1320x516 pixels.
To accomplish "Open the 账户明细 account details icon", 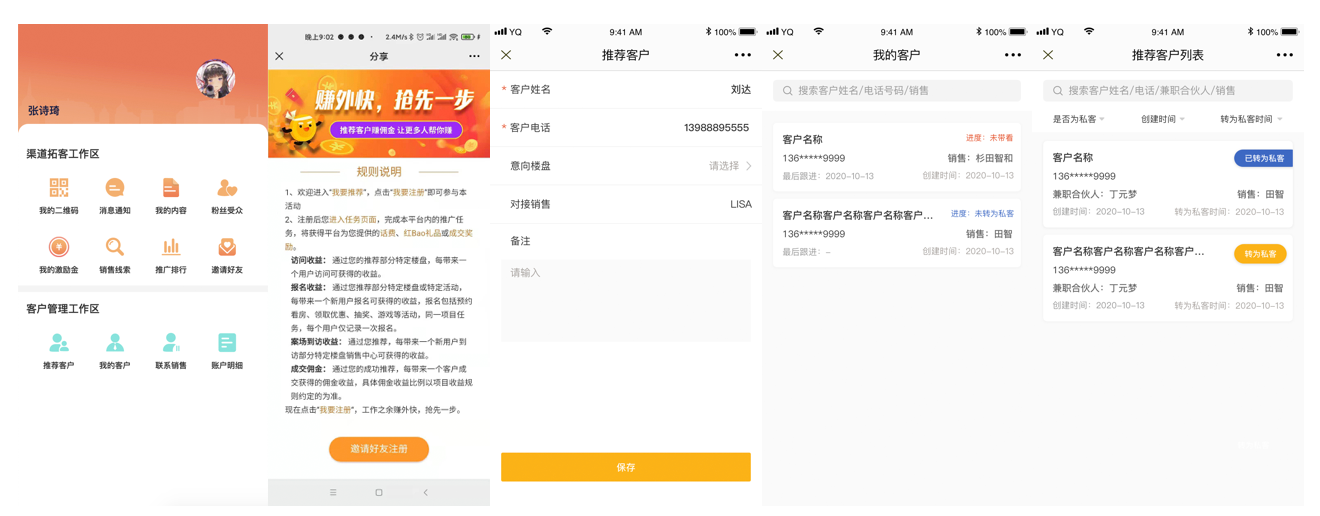I will coord(227,343).
